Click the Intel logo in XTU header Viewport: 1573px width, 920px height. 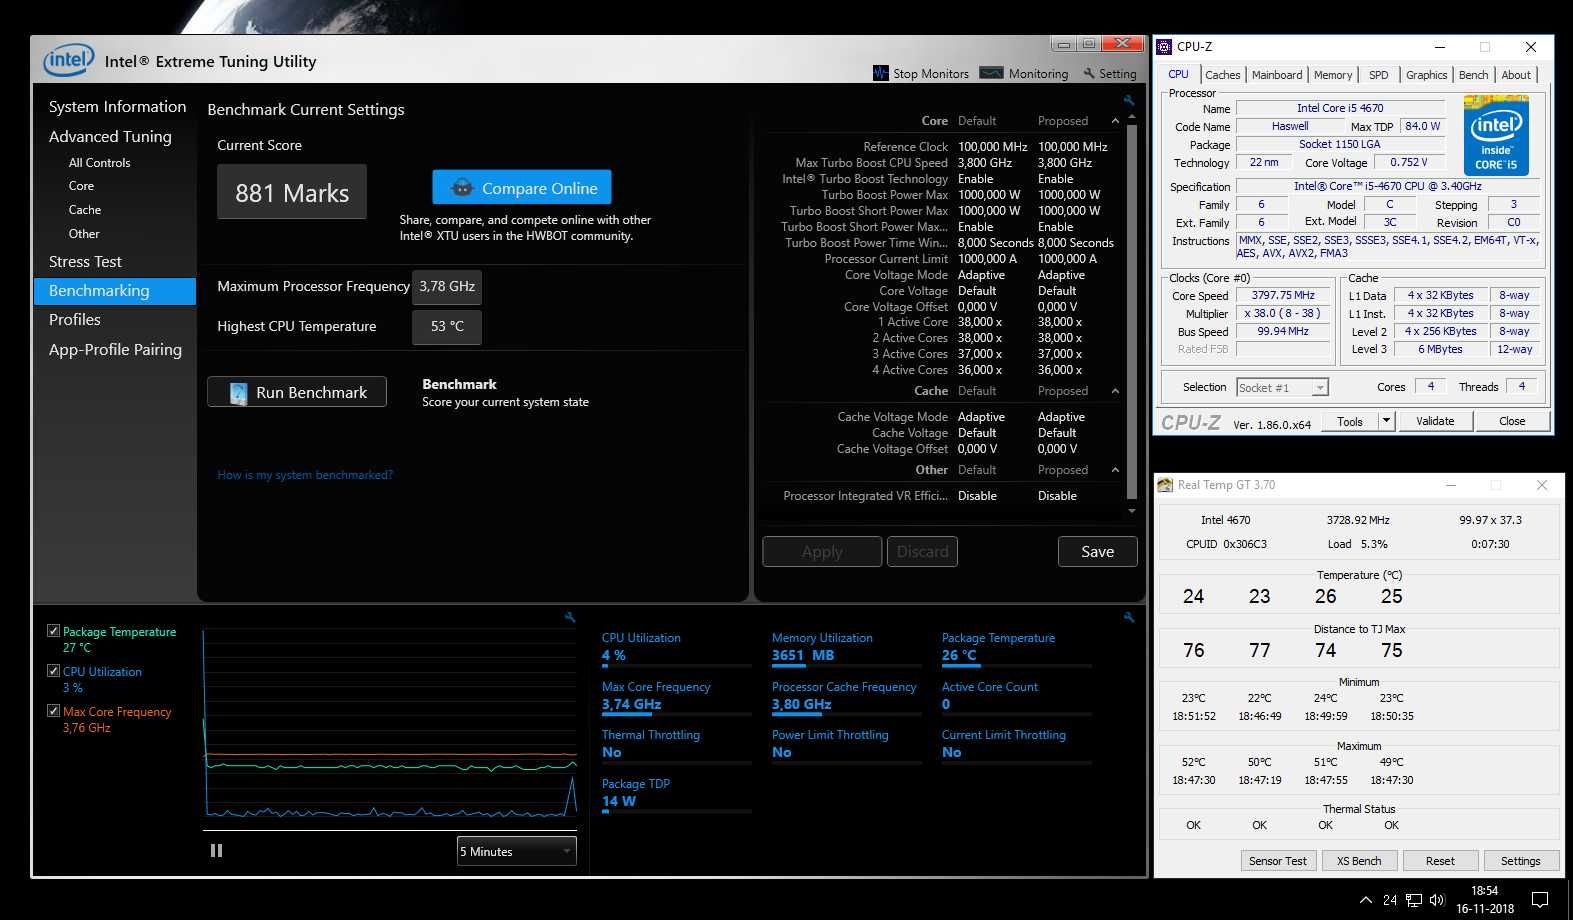click(68, 60)
